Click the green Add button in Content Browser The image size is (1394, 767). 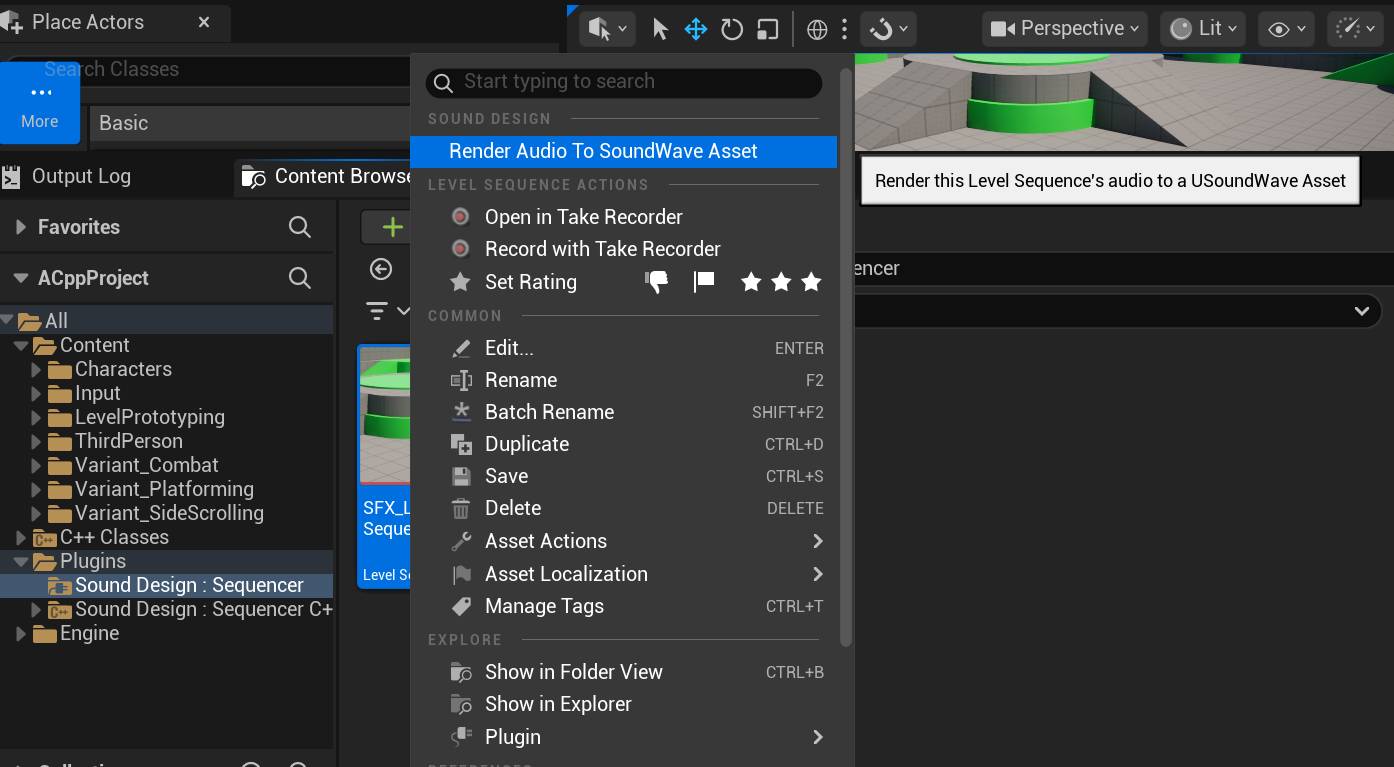390,226
